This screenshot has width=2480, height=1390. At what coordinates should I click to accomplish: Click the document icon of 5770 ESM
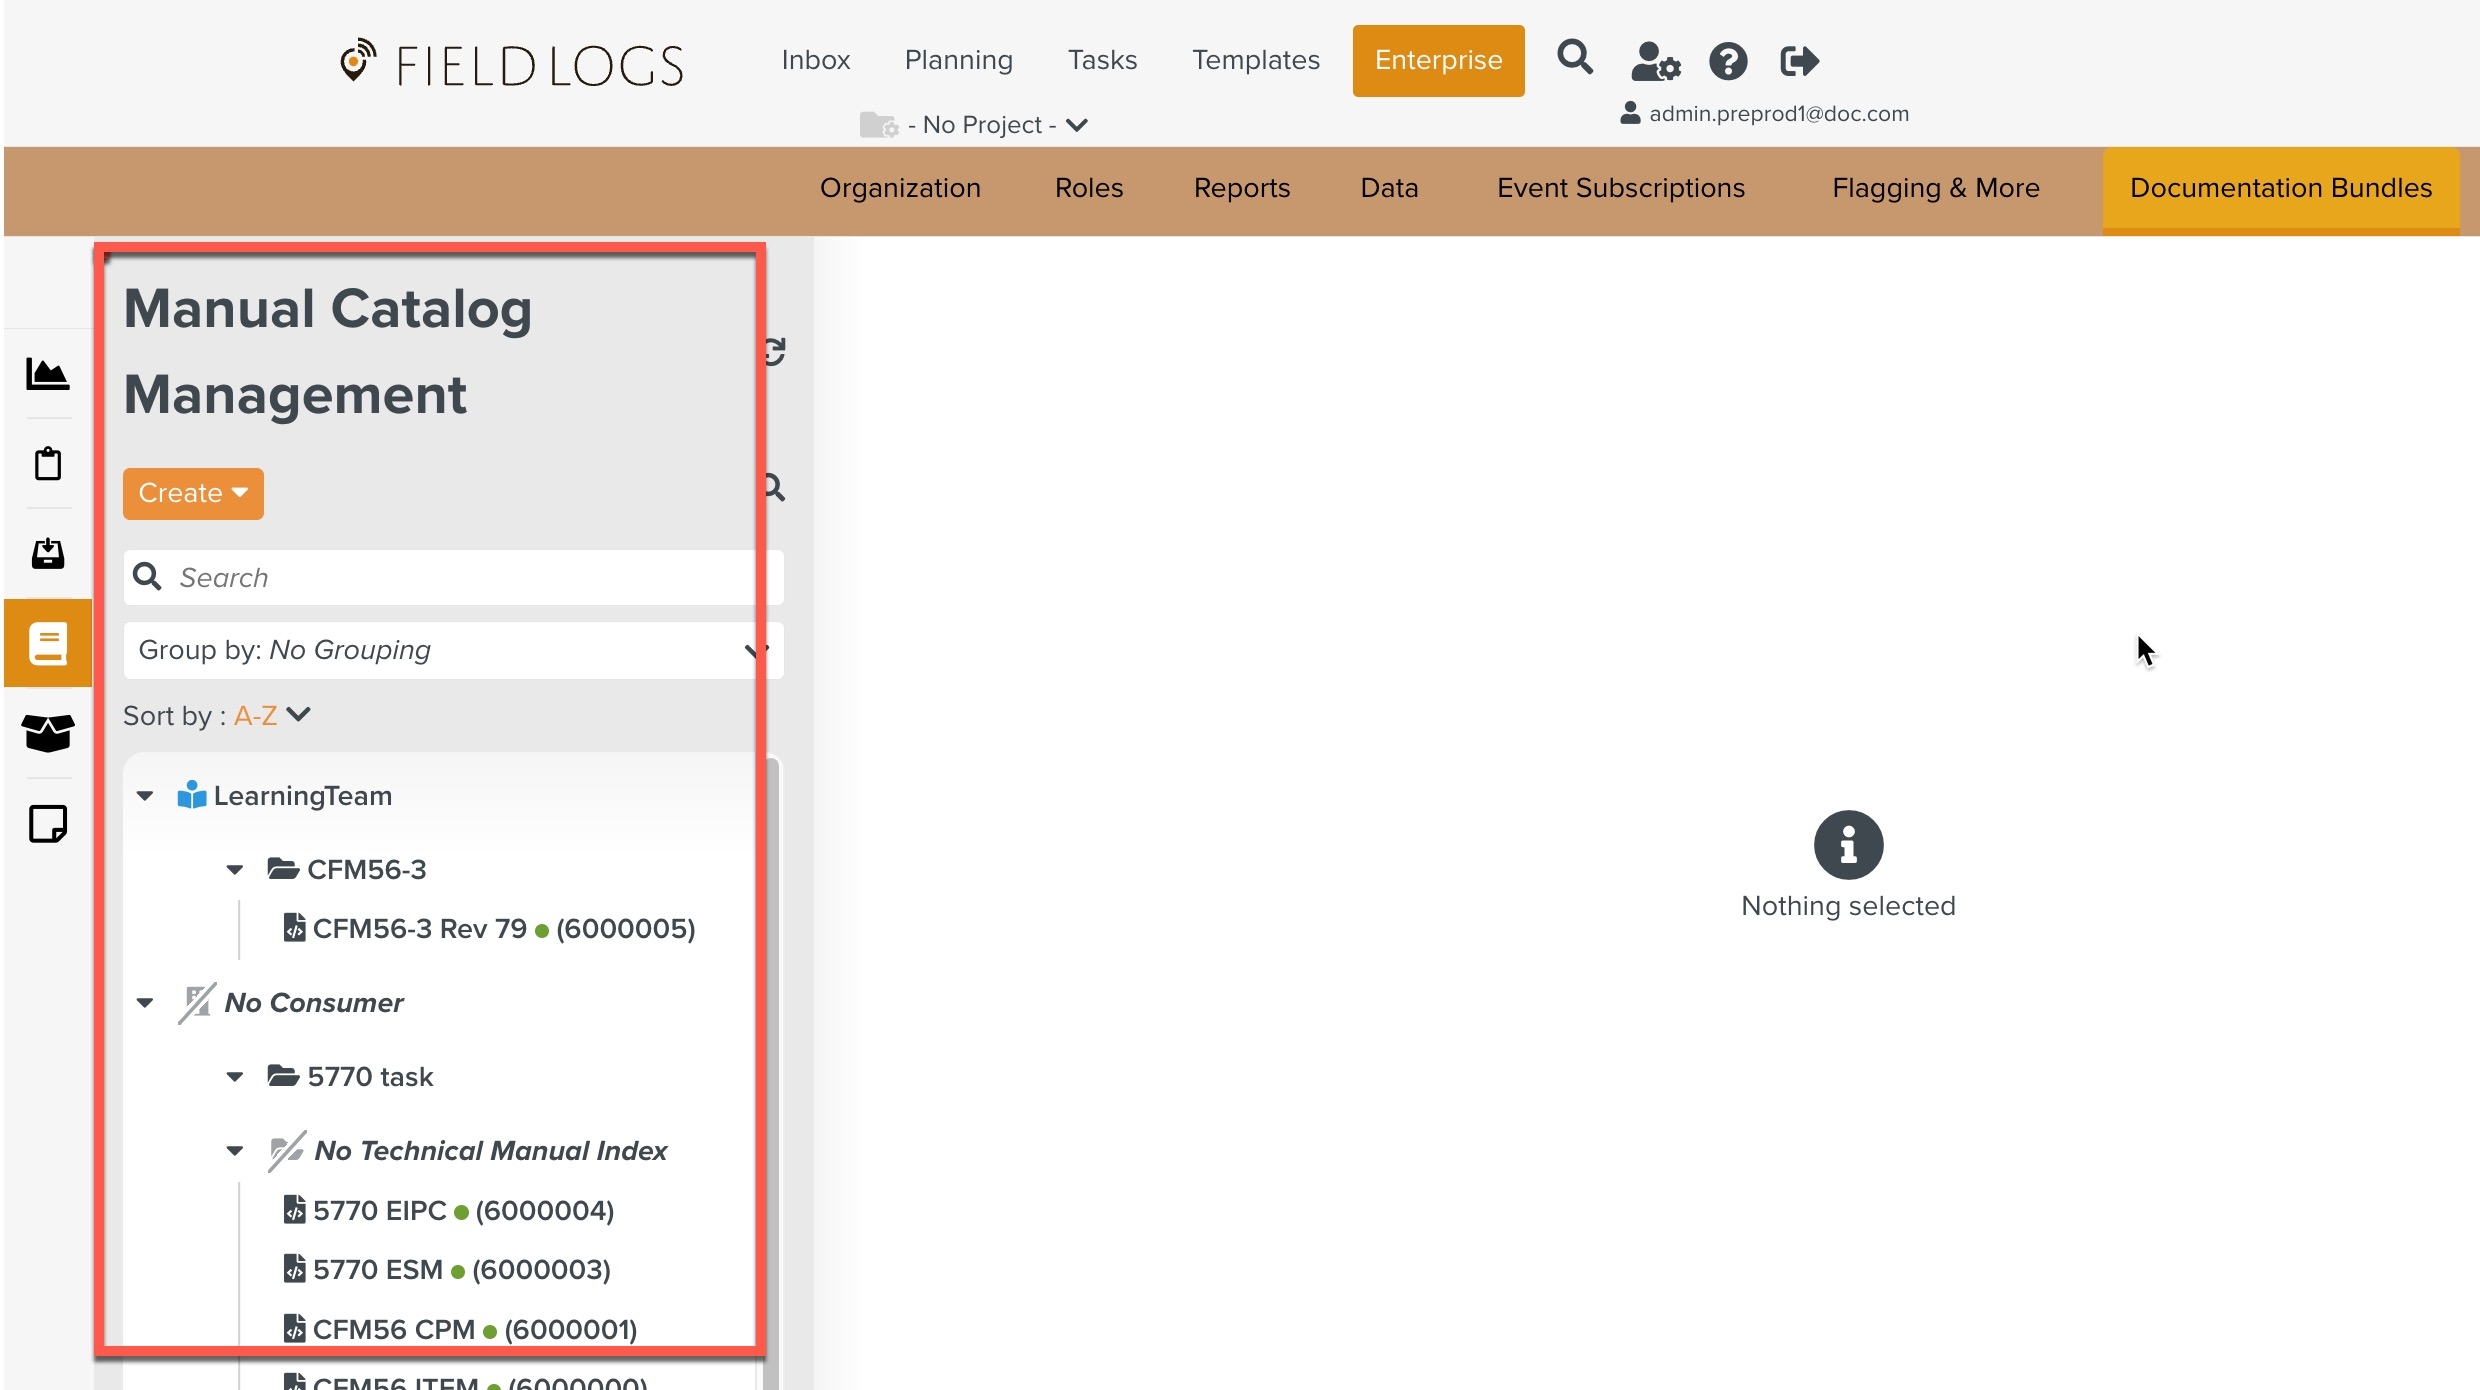point(294,1269)
